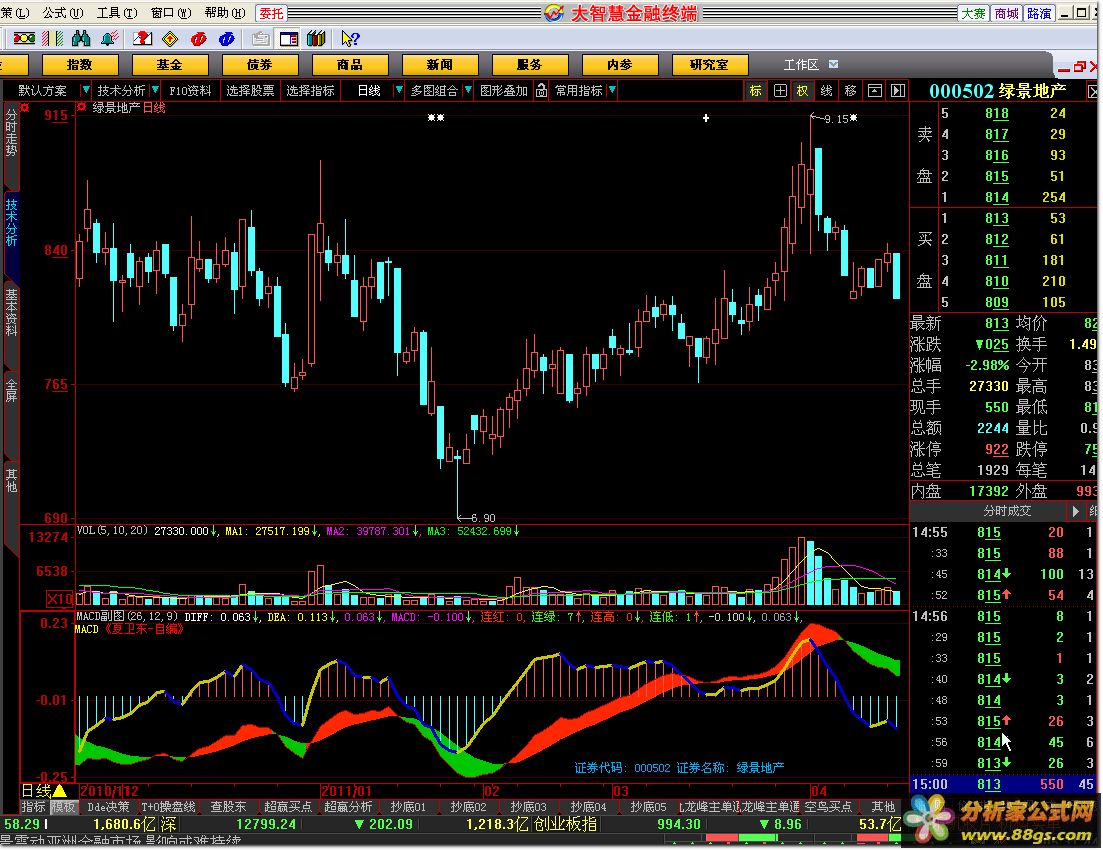Select the 模板 bottom tab
Image resolution: width=1103 pixels, height=850 pixels.
[63, 806]
